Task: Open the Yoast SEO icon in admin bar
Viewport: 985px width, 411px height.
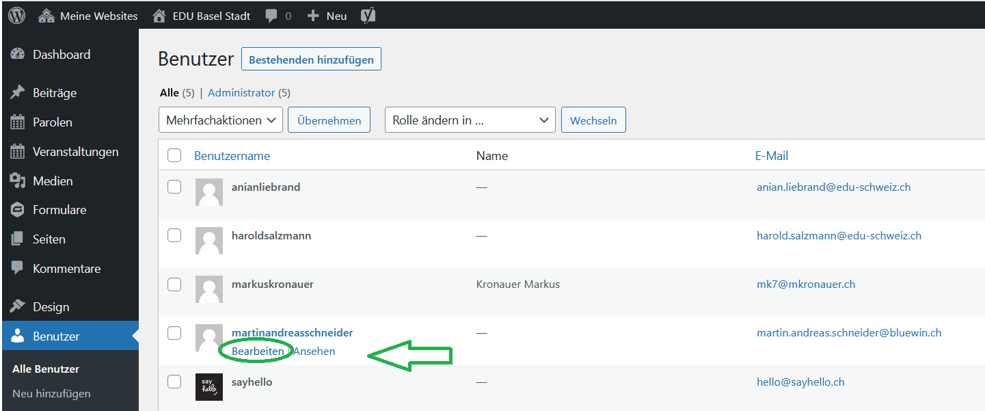Action: click(x=367, y=16)
